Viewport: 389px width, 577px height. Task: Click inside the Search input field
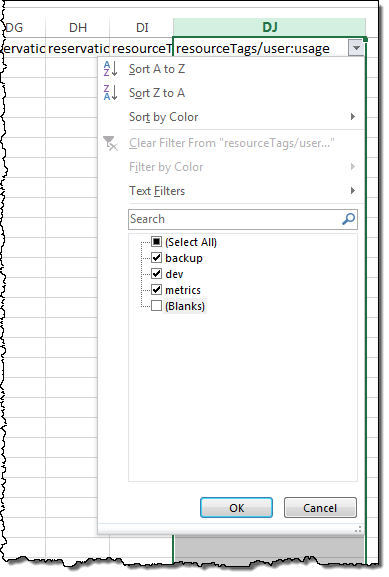[236, 219]
